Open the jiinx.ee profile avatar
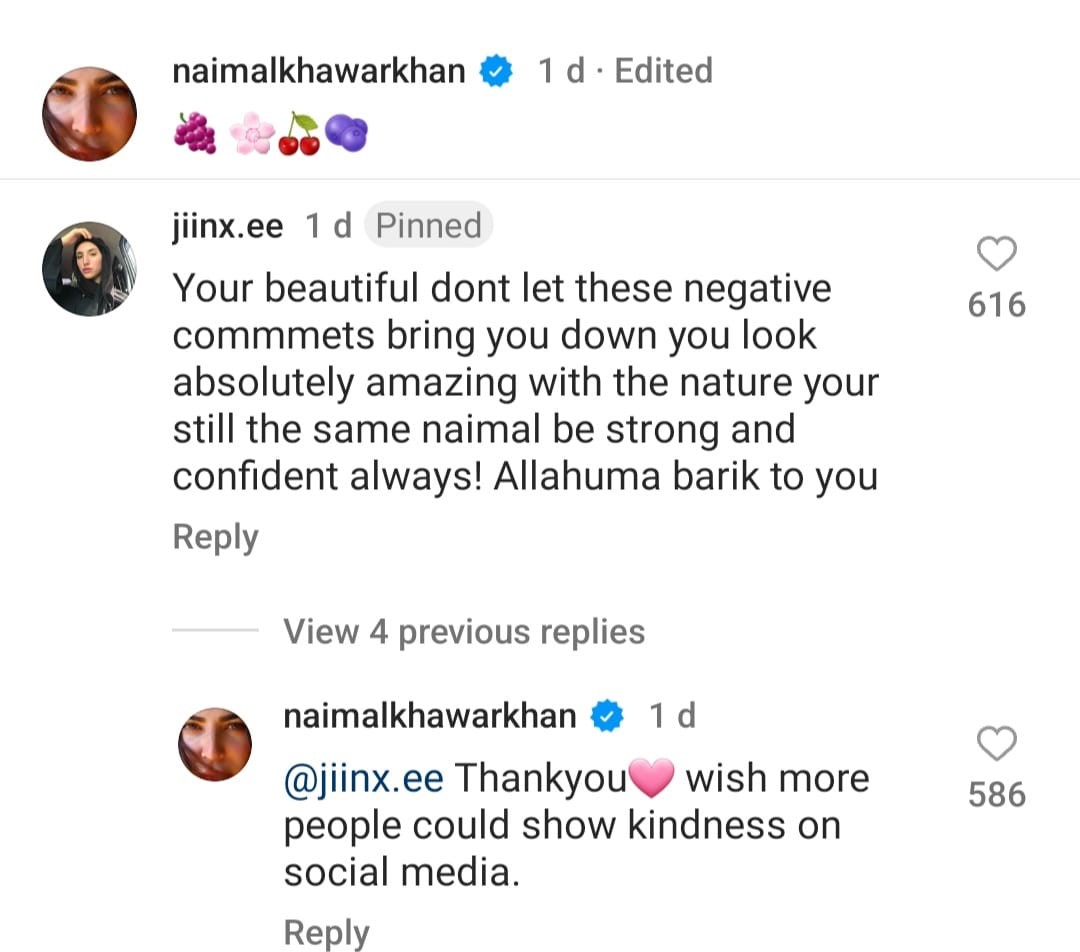Screen dimensions: 1080x952 (89, 269)
